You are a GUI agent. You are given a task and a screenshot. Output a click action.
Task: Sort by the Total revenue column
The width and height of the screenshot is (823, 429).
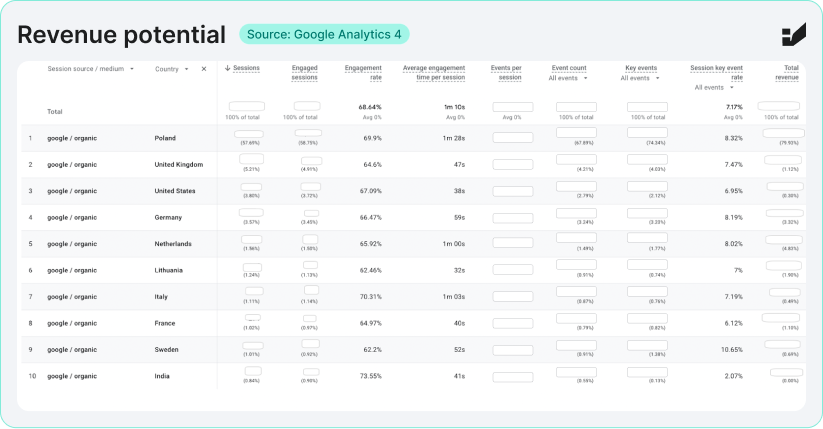[787, 73]
